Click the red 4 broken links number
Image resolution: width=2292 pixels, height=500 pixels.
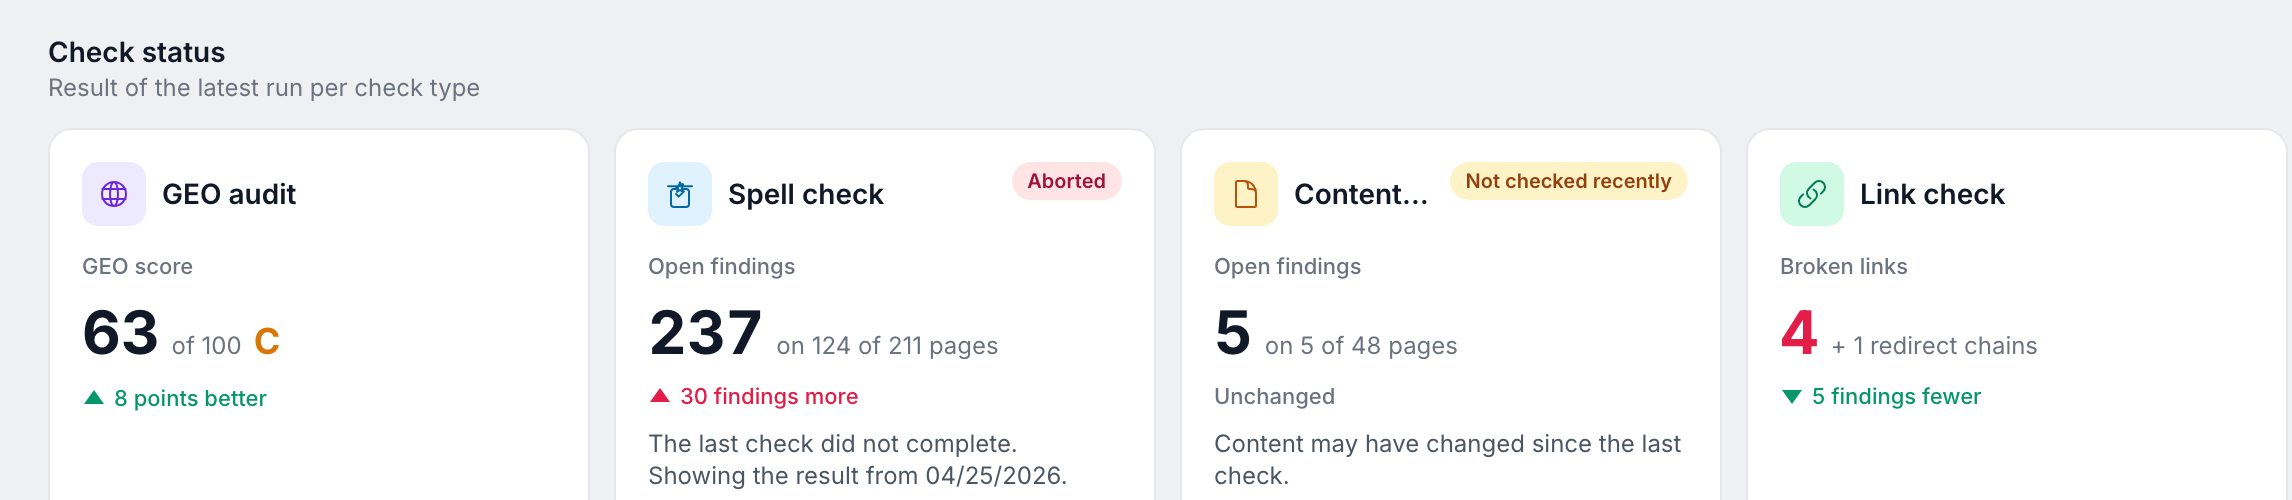1799,333
